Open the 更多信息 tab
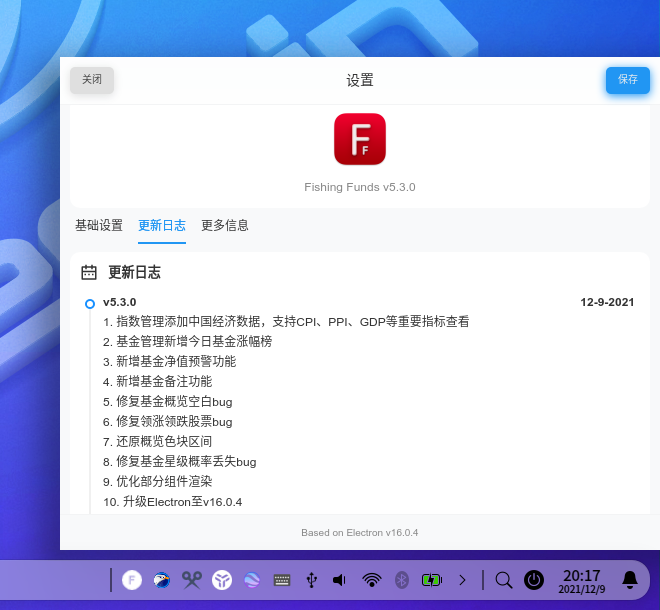This screenshot has height=610, width=660. (x=225, y=226)
